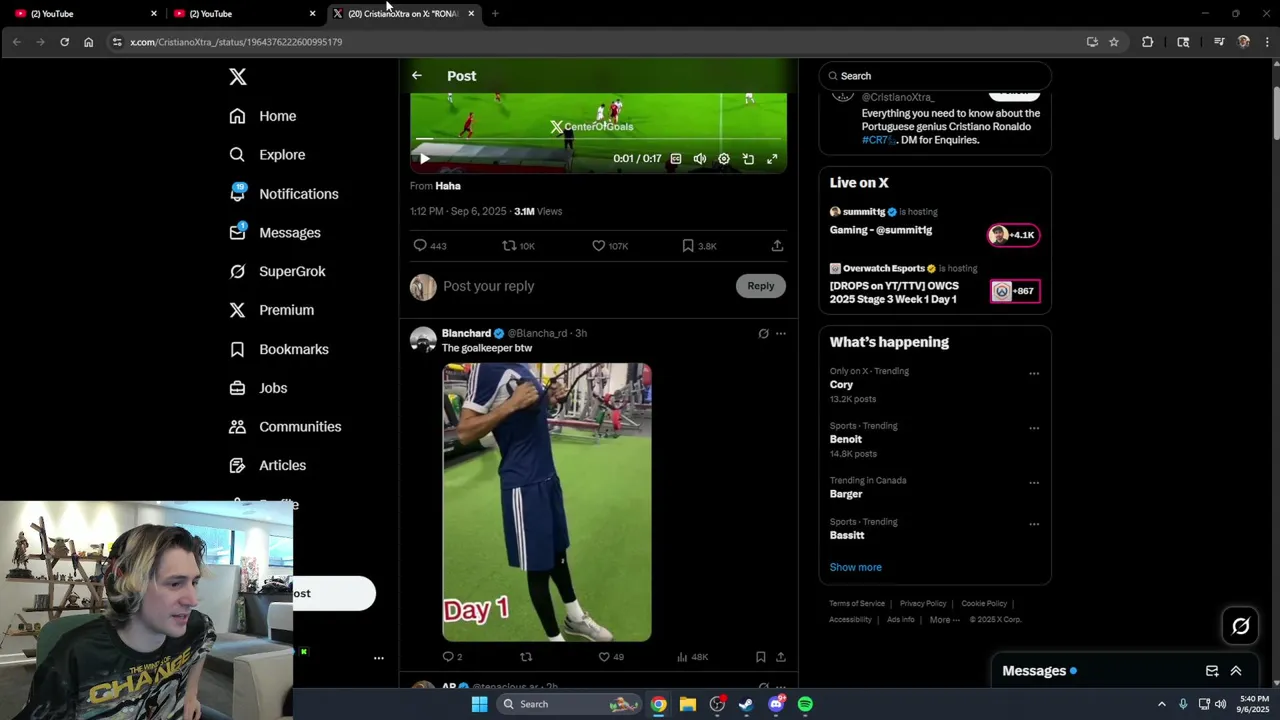Like the main post with 107K likes

pos(609,246)
